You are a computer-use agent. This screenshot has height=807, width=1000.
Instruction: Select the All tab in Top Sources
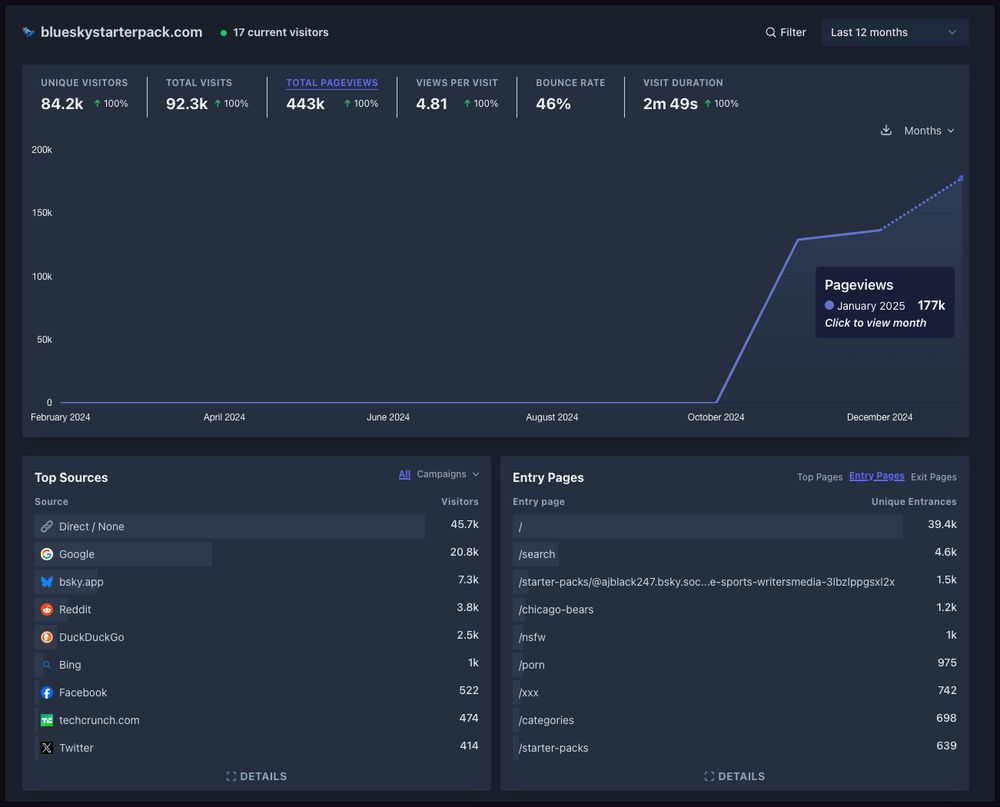(x=404, y=474)
